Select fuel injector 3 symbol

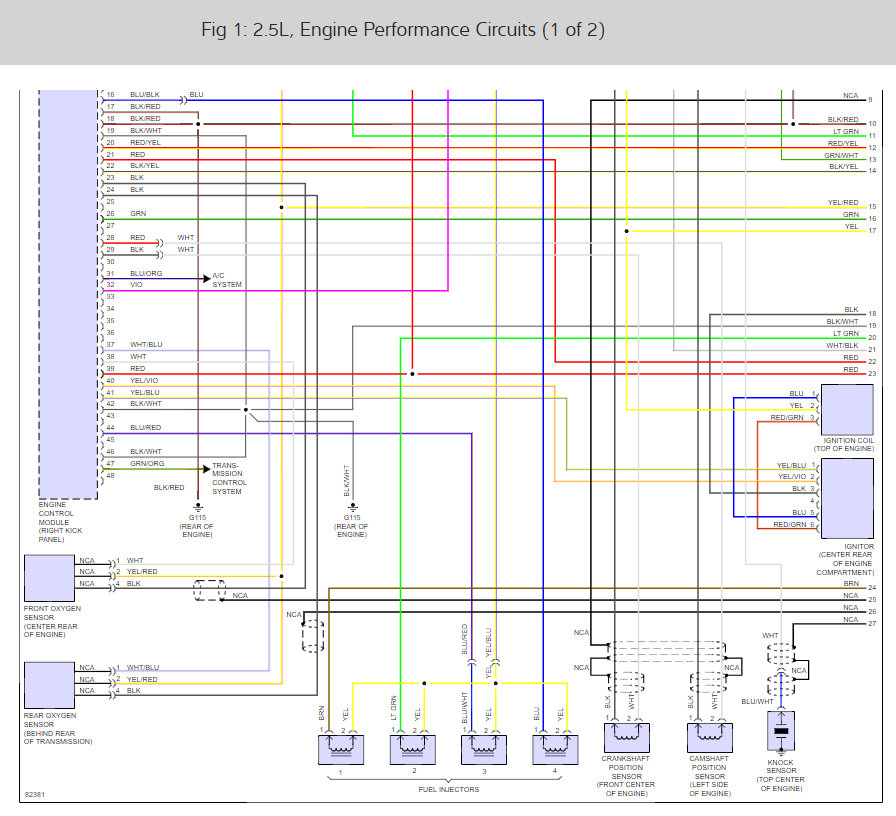tap(484, 749)
